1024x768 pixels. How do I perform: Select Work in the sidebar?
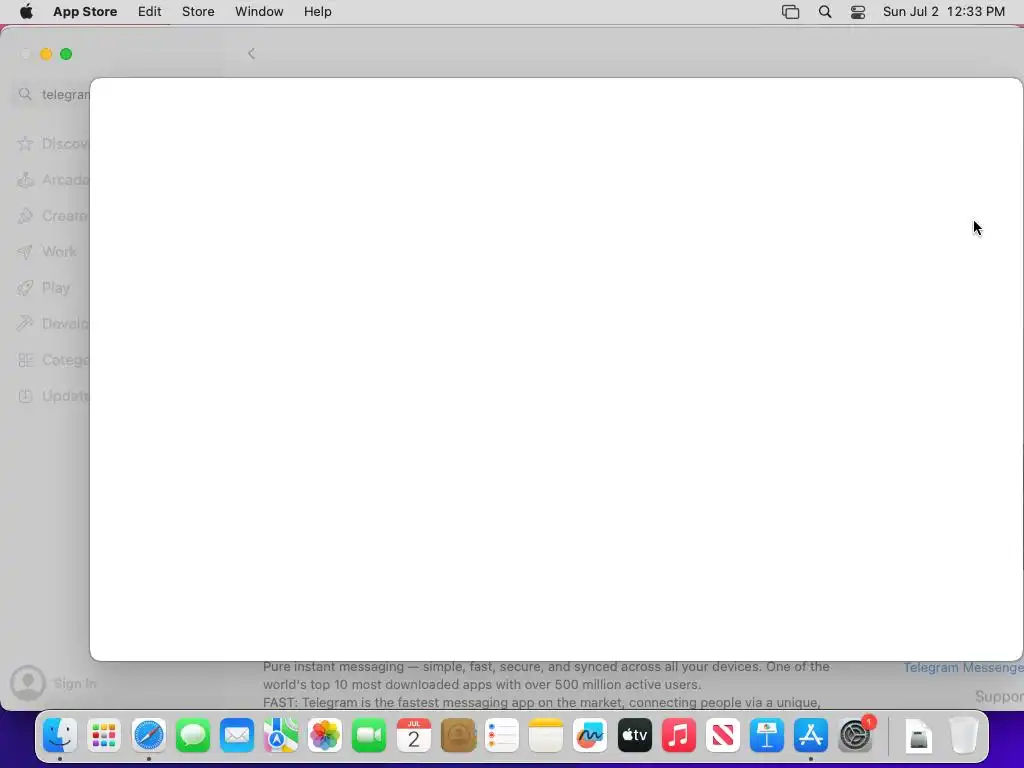pyautogui.click(x=47, y=251)
